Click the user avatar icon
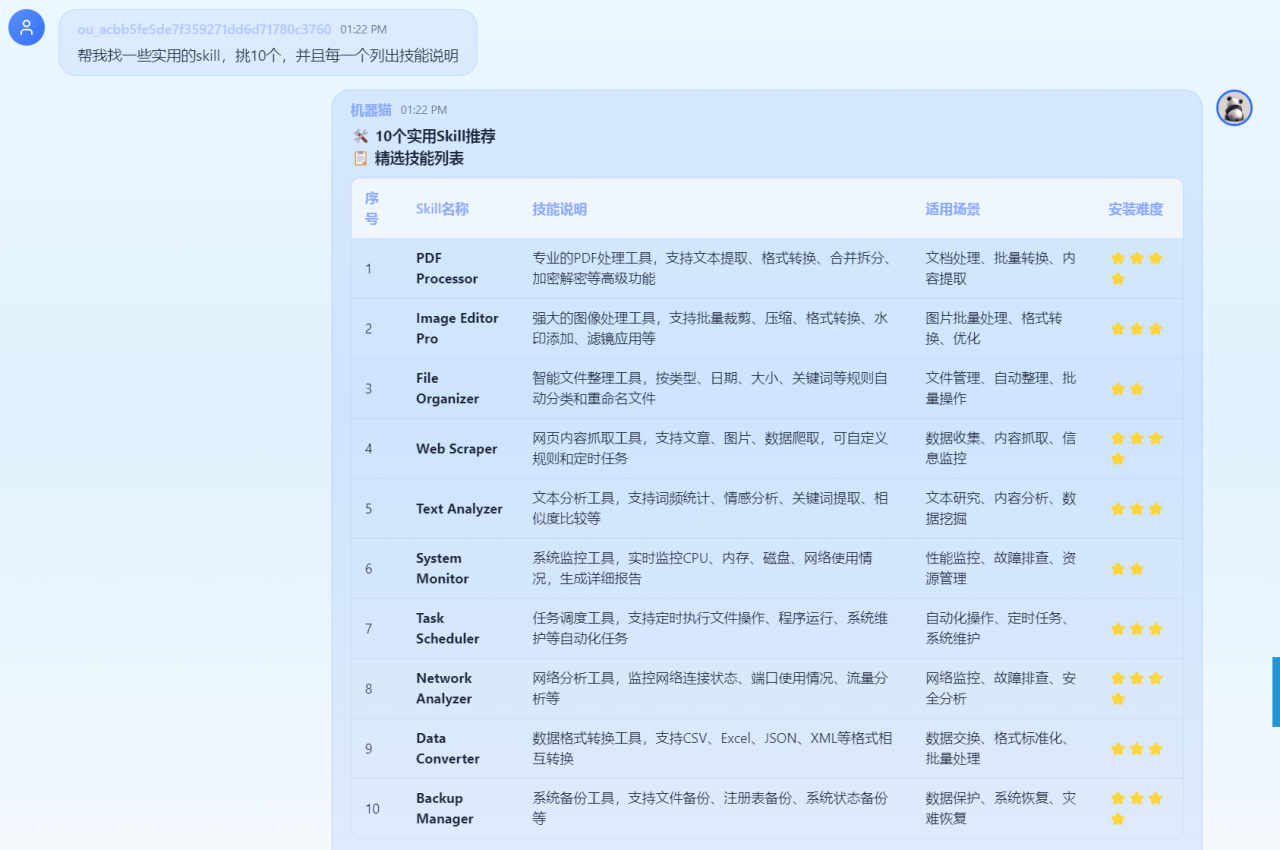Image resolution: width=1280 pixels, height=850 pixels. 26,27
